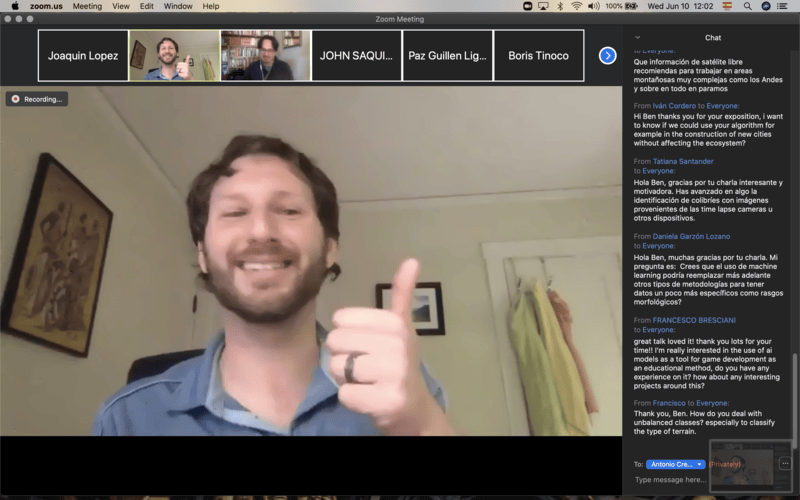Click message 'Que informacion de satélite libre'
The image size is (800, 500).
[x=708, y=75]
